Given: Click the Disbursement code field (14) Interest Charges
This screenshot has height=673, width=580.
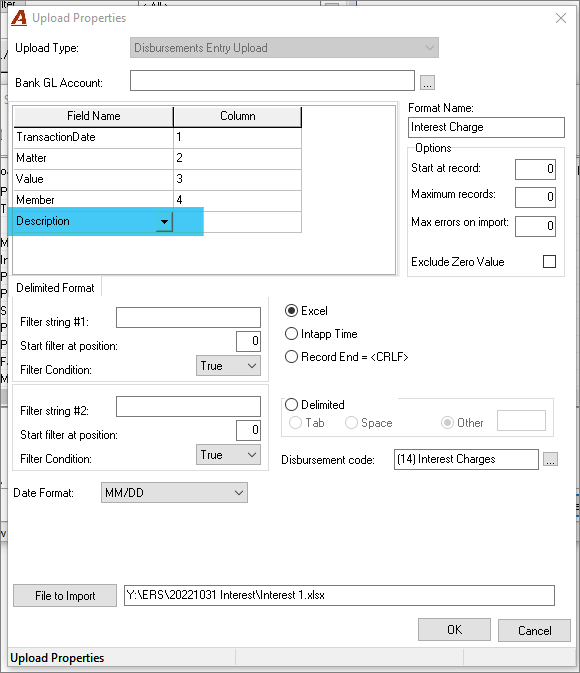Looking at the screenshot, I should coord(466,460).
